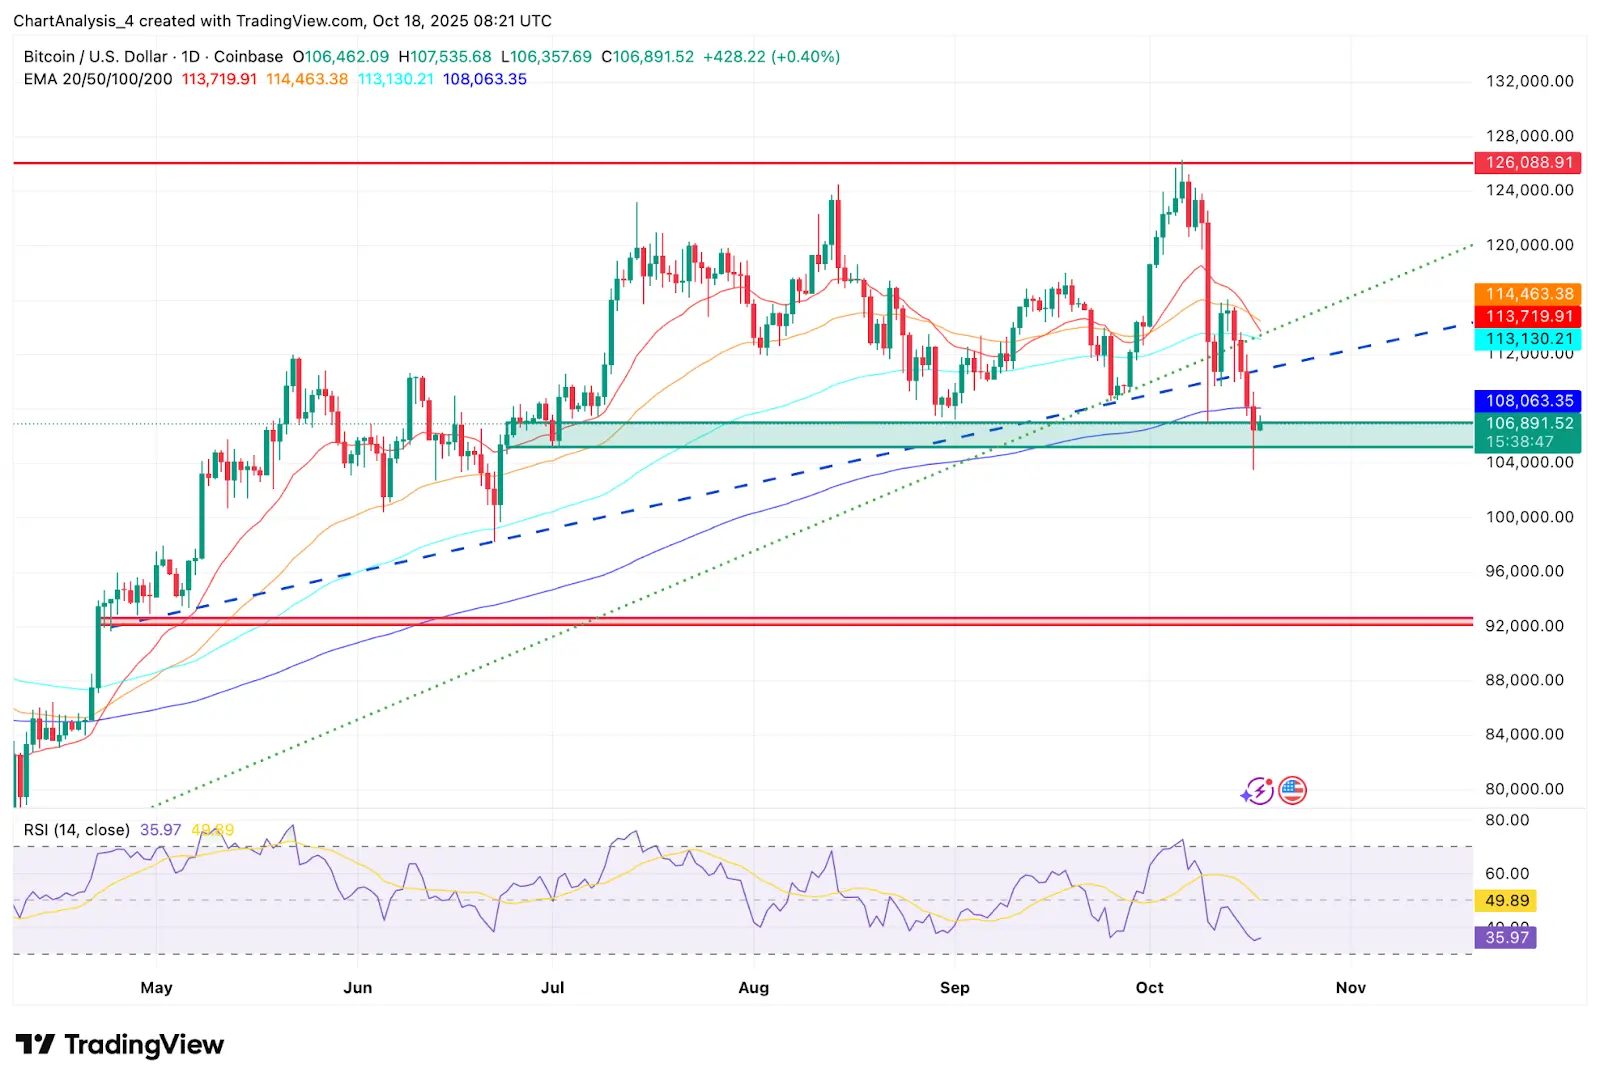Click the orange 114,463.38 EMA price tag
Image resolution: width=1600 pixels, height=1084 pixels.
(1528, 294)
